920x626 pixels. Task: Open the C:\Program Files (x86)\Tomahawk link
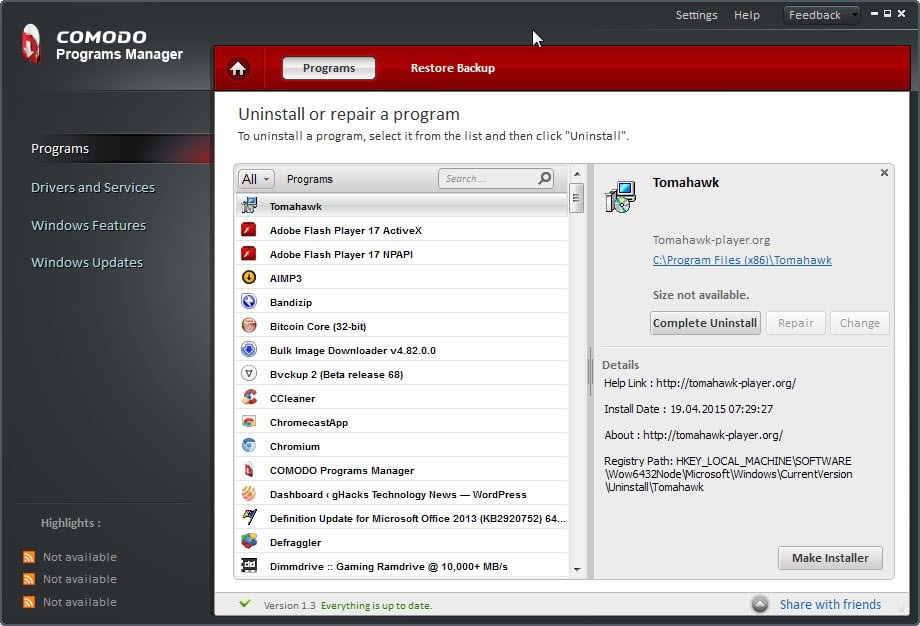(742, 261)
